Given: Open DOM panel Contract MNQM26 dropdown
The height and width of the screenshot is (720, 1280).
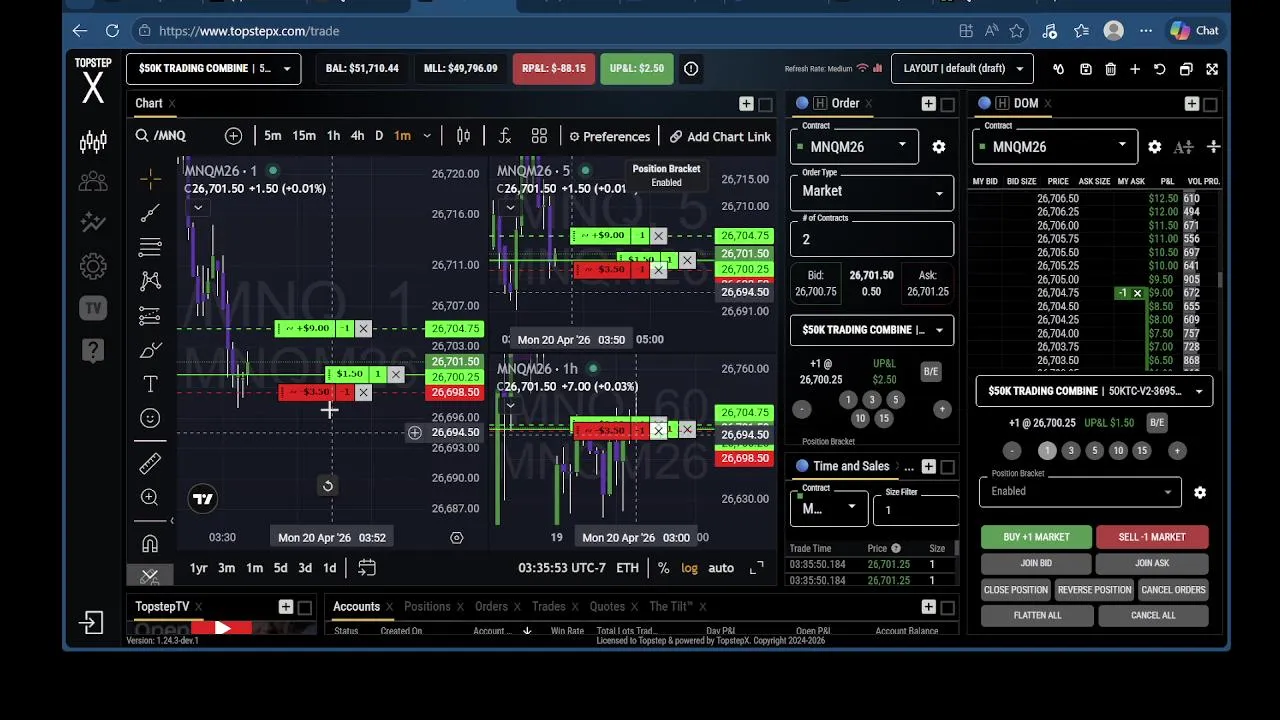Looking at the screenshot, I should tap(1056, 146).
